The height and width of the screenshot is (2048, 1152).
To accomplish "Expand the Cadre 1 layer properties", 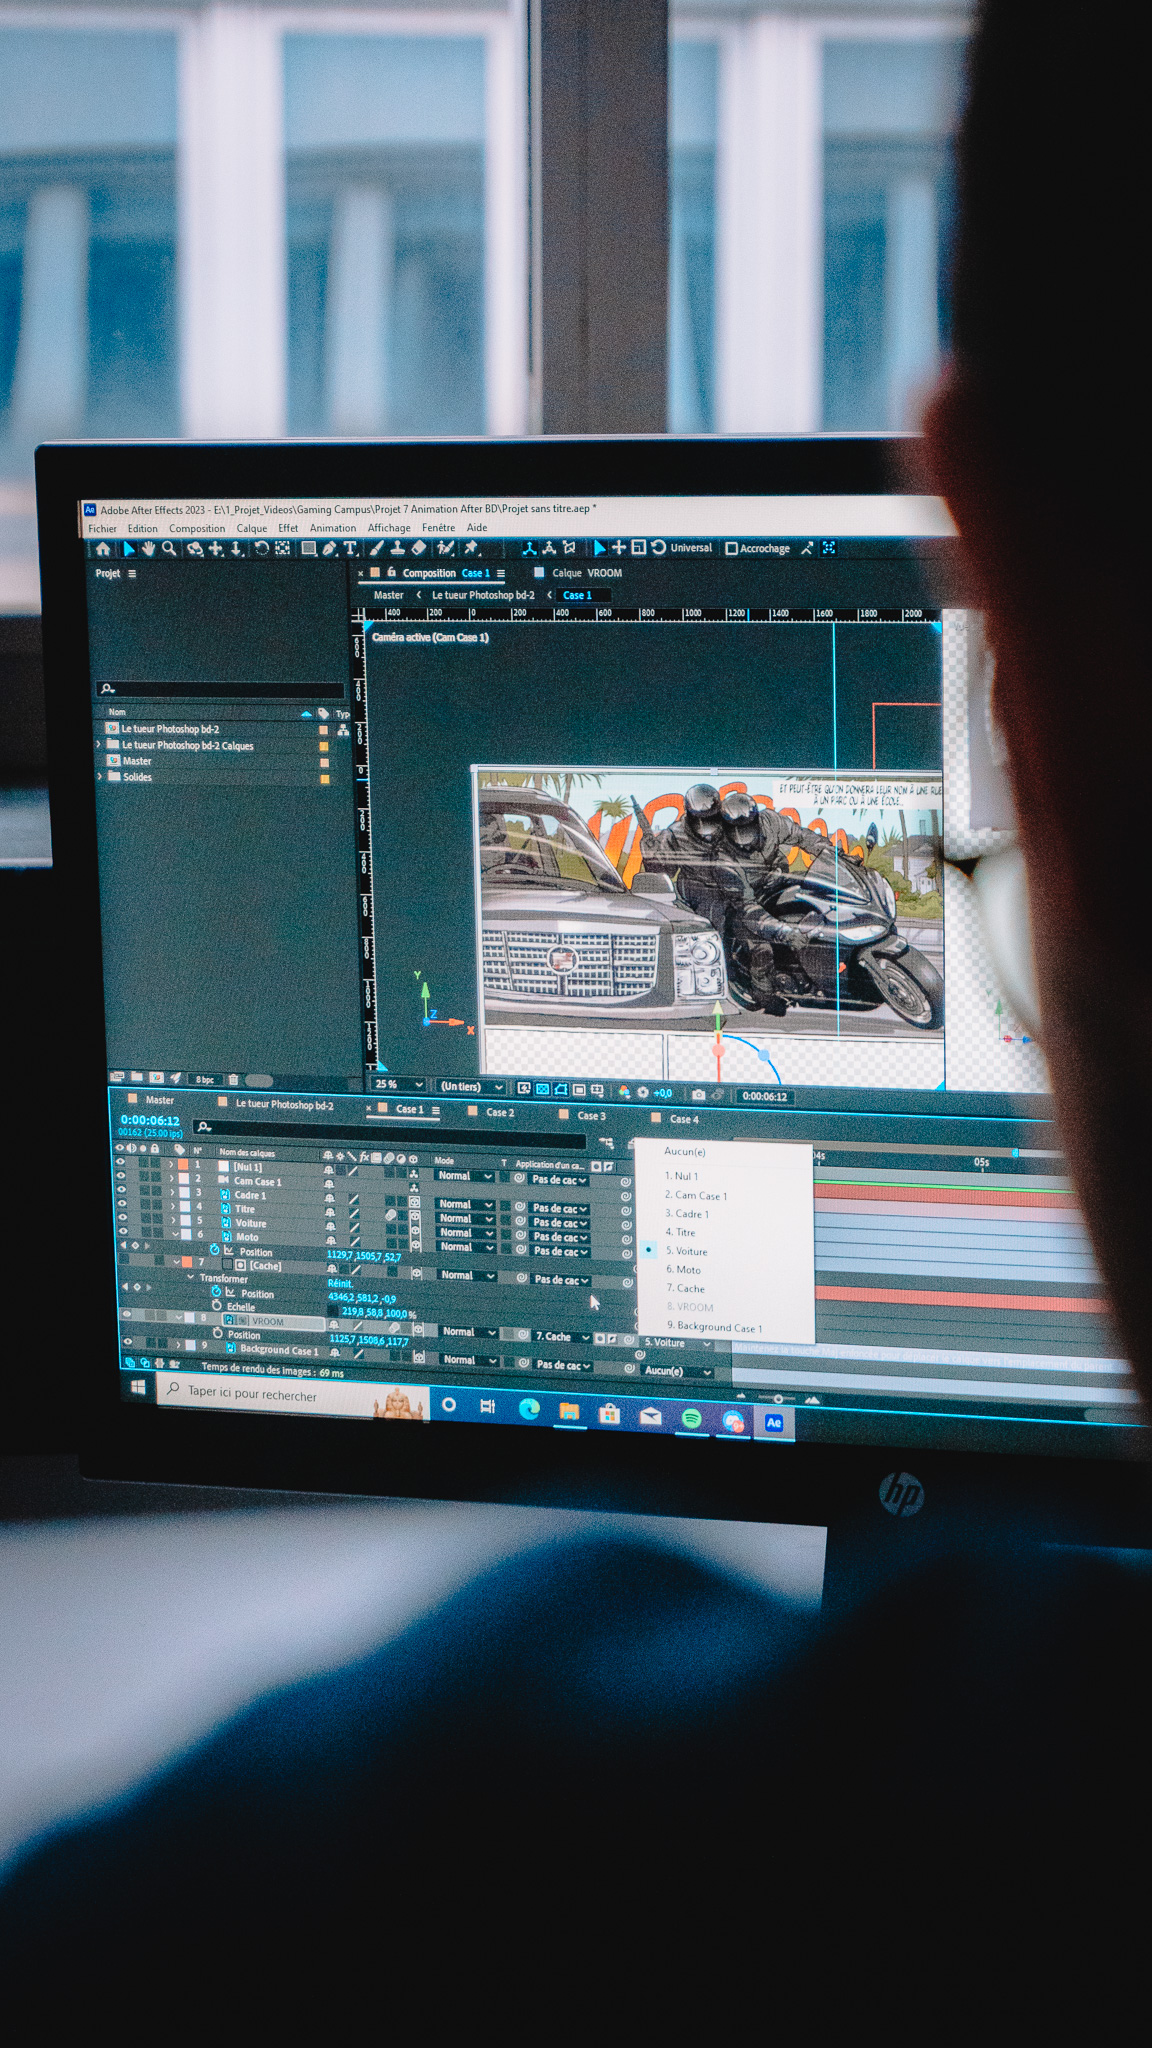I will coord(173,1193).
